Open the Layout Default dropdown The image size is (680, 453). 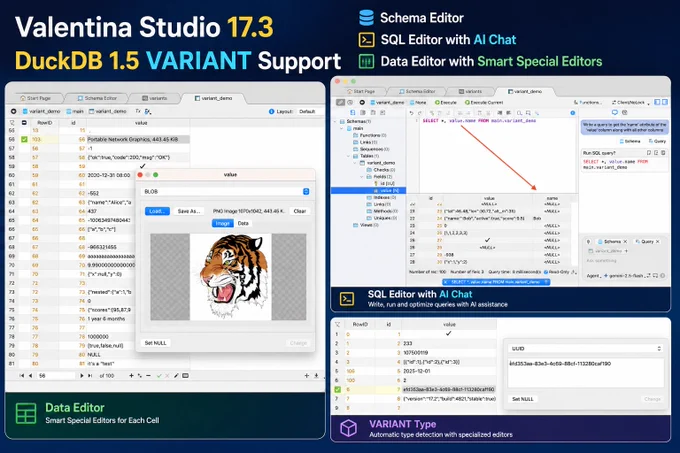(309, 111)
